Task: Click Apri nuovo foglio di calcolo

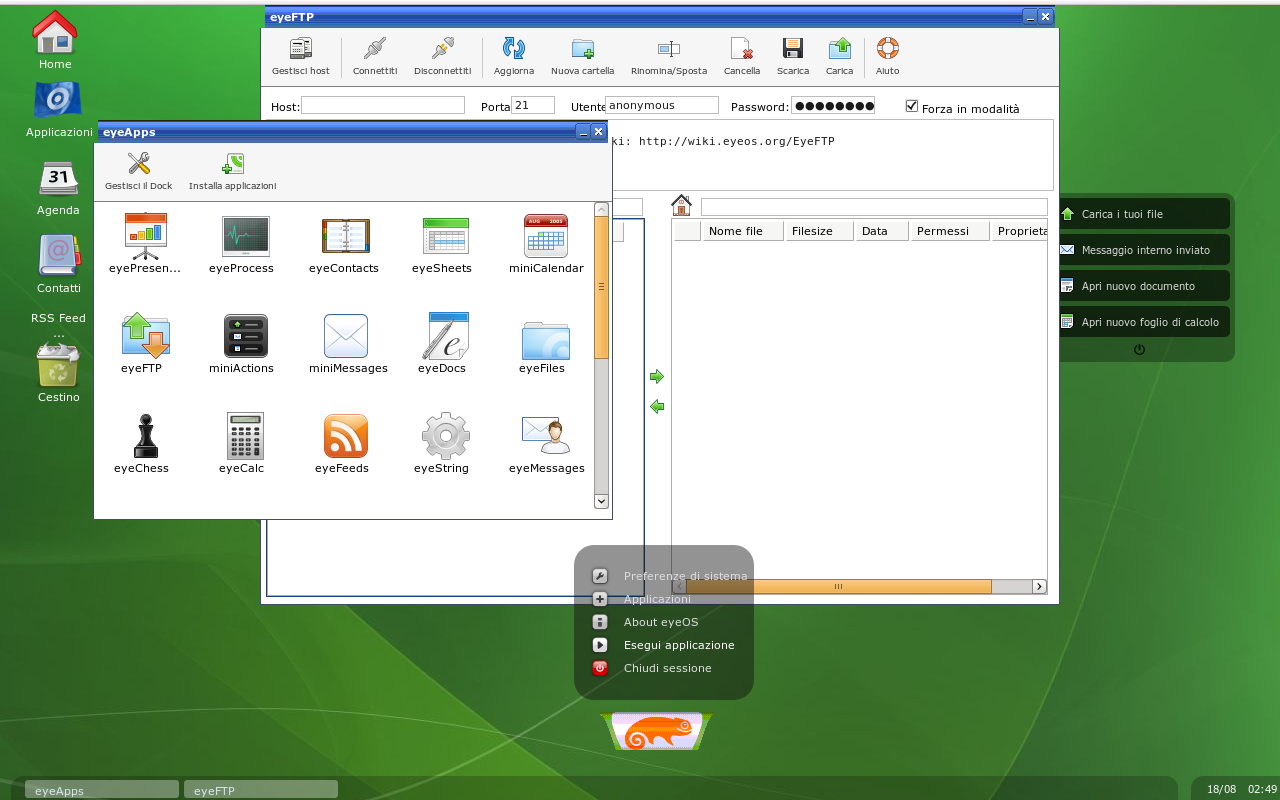Action: tap(1145, 322)
